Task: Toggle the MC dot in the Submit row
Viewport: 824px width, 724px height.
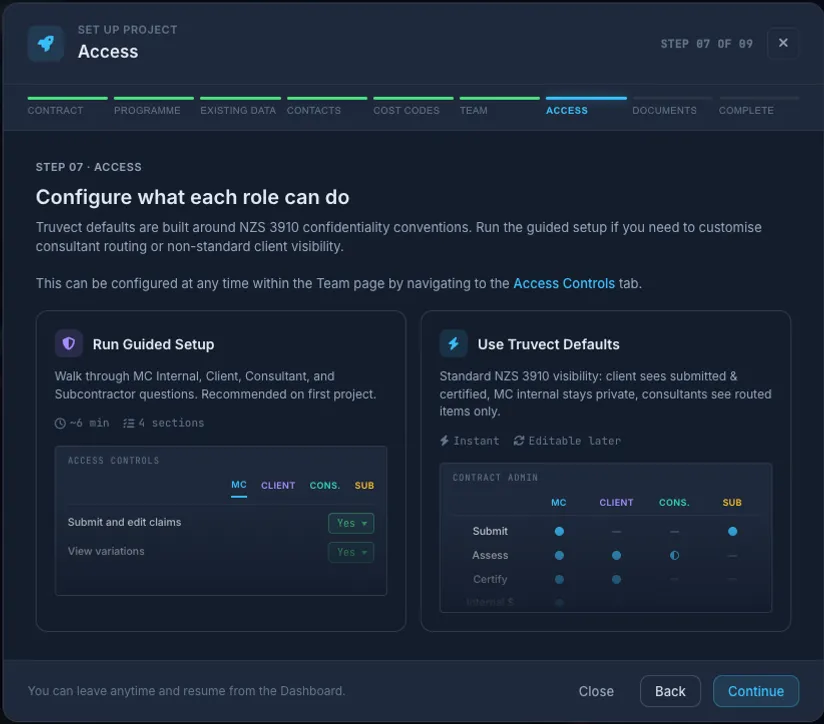Action: point(559,531)
